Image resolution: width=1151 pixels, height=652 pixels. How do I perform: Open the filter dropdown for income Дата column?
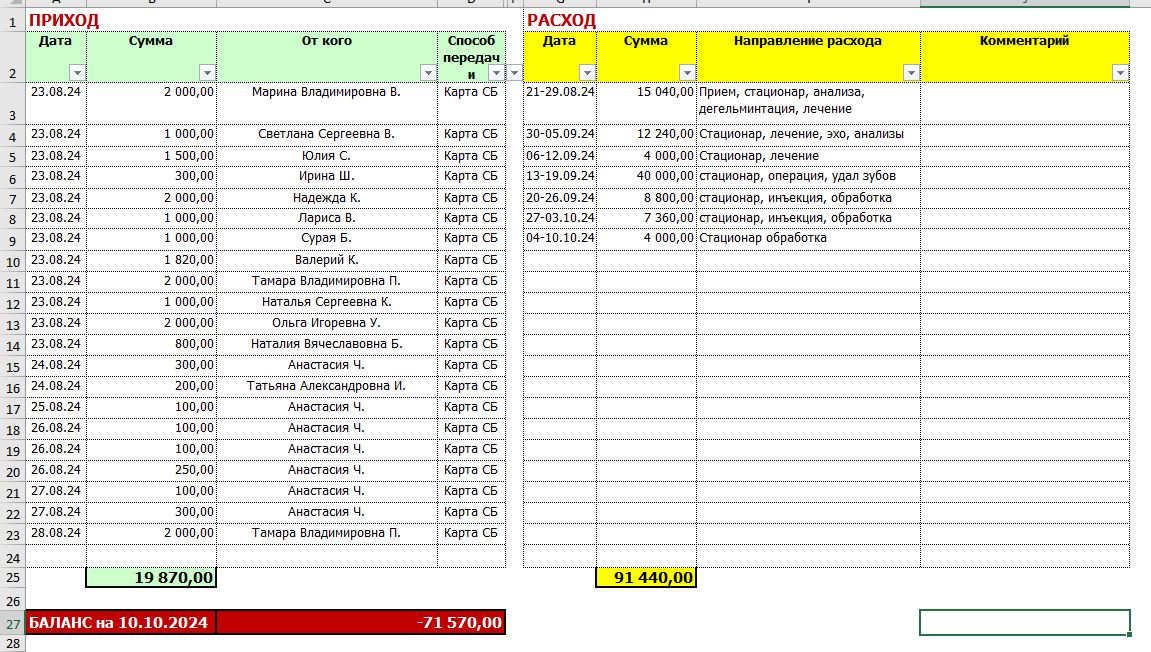click(x=77, y=73)
